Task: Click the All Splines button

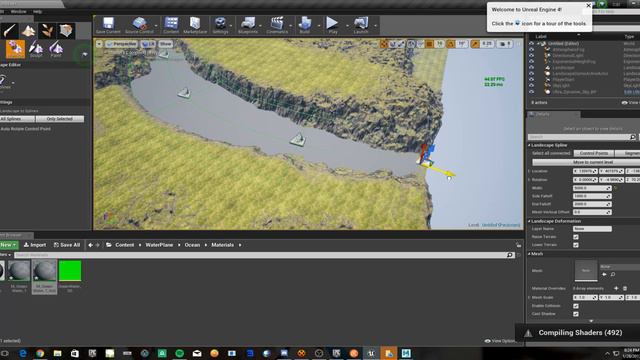Action: point(17,119)
